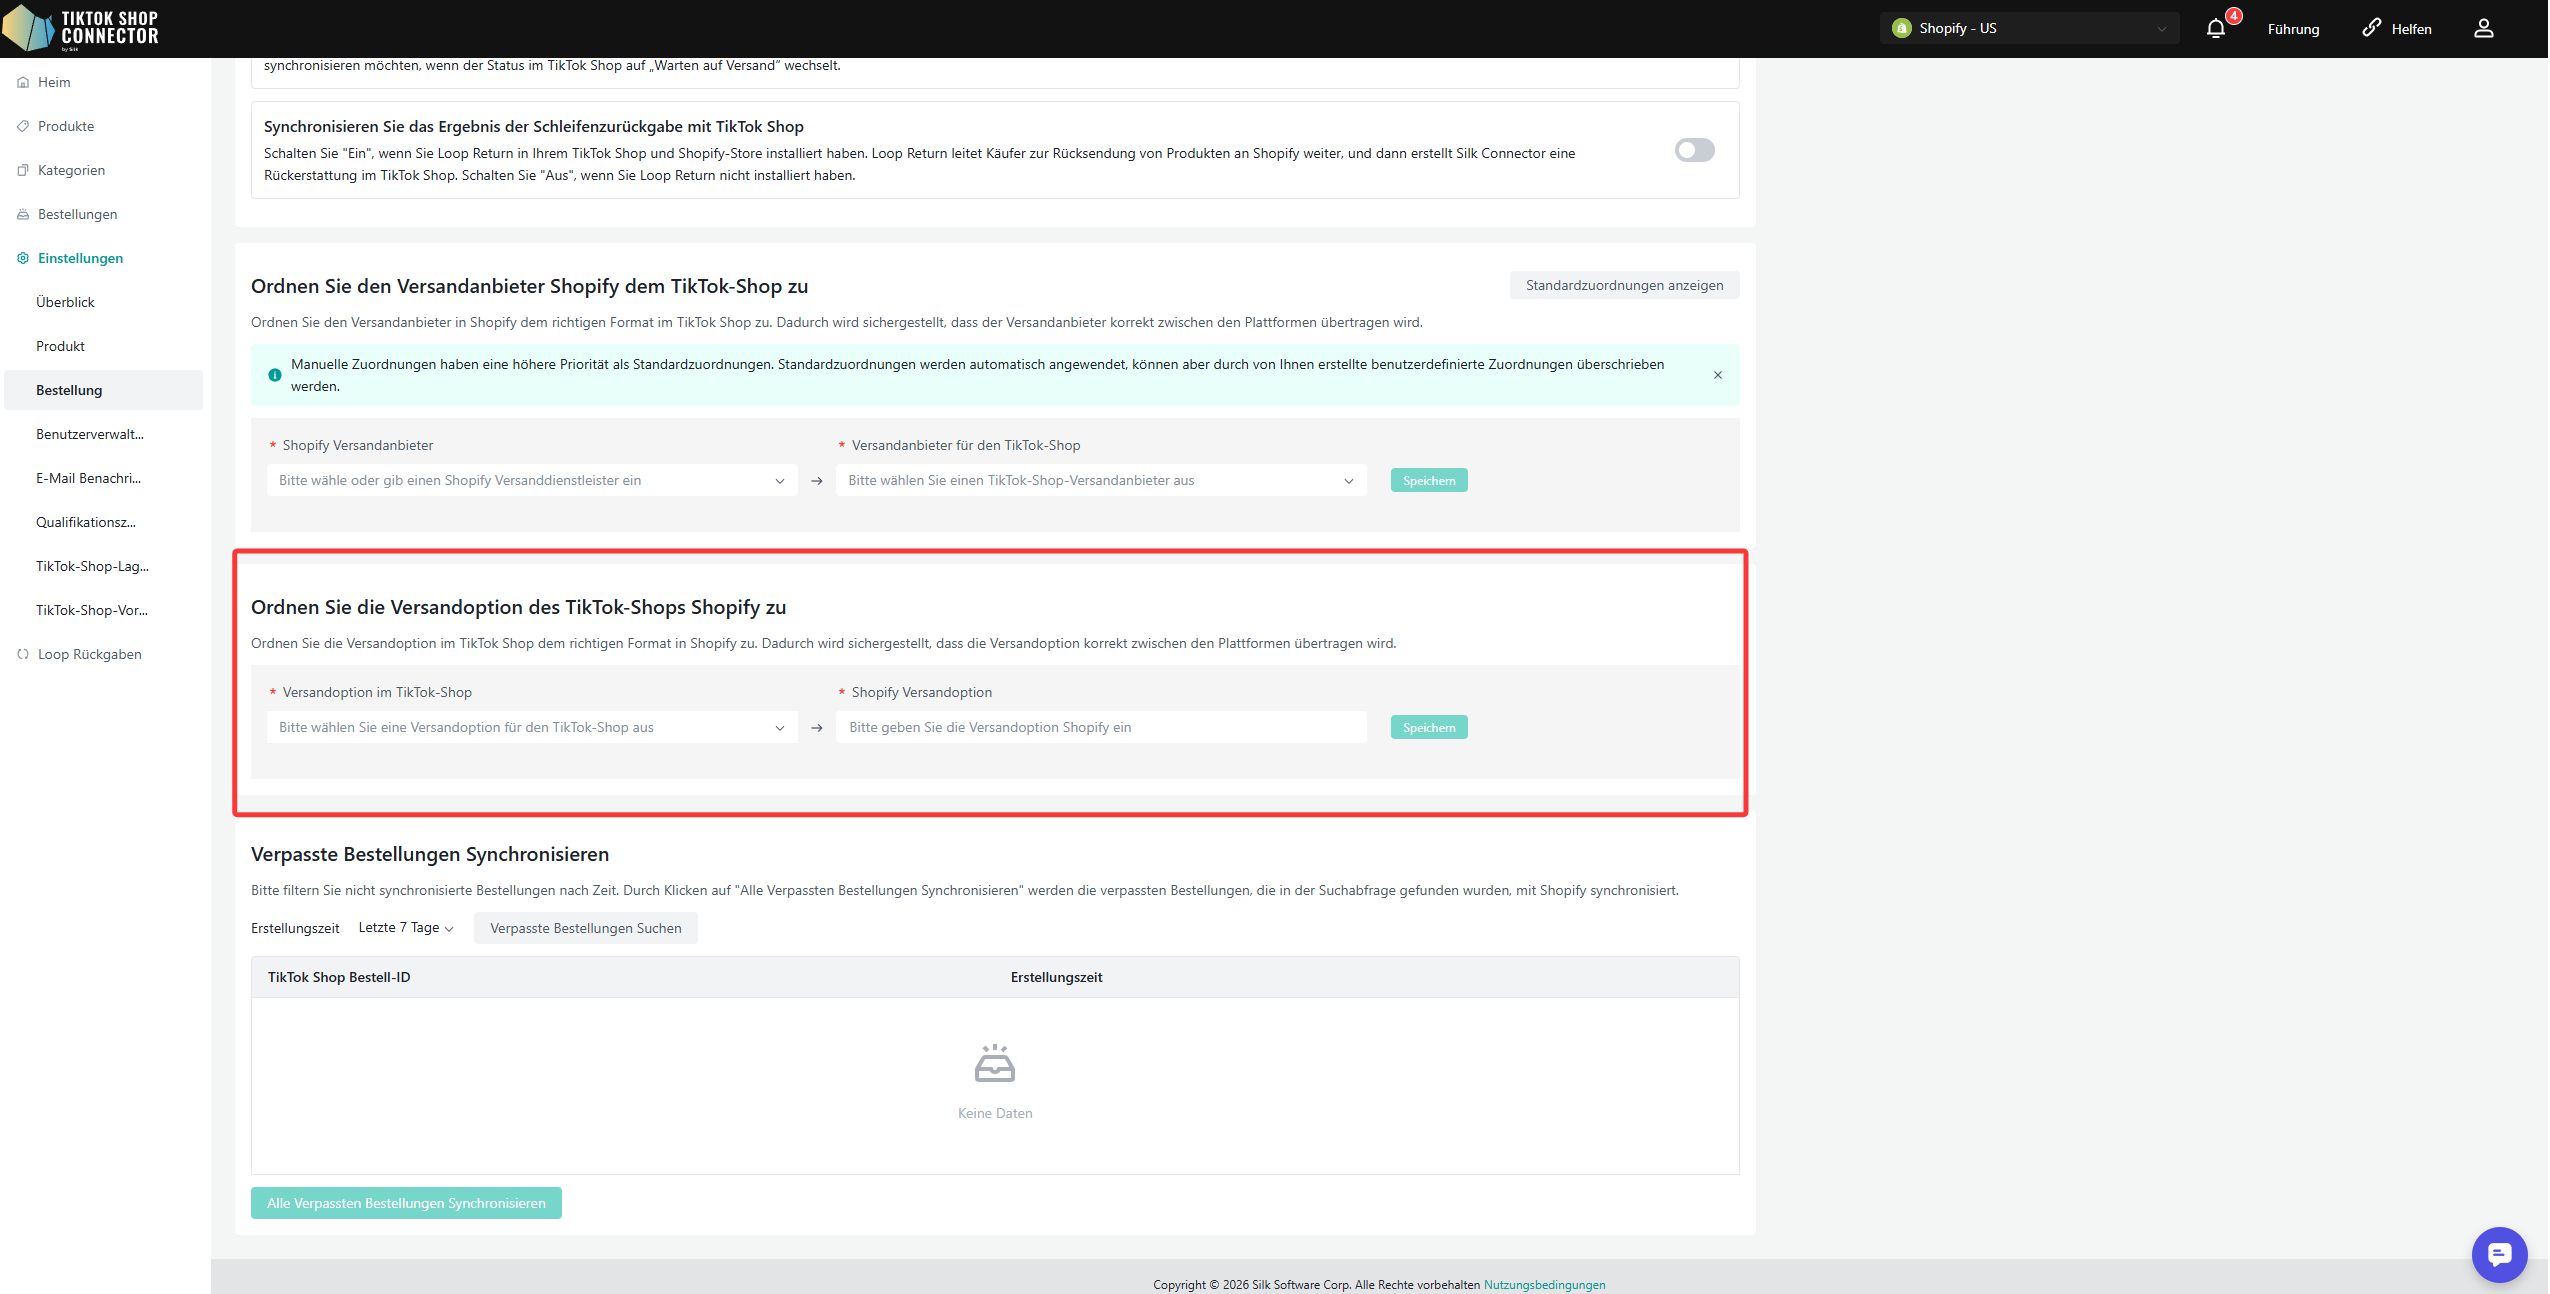Switch the Shopify - US store selector

click(x=2028, y=28)
